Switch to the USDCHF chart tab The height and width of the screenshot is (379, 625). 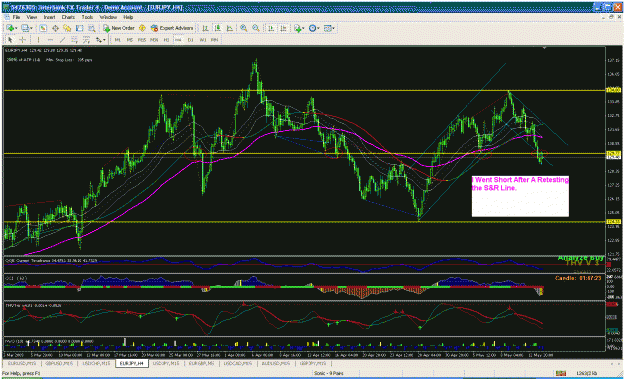tap(97, 363)
